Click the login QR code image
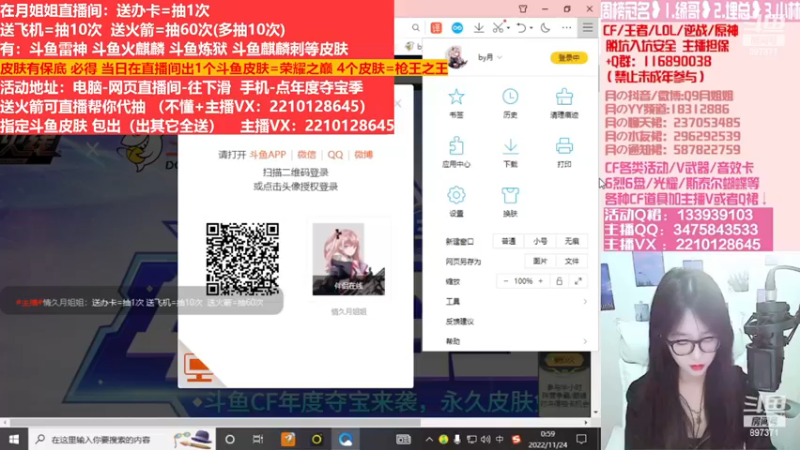Viewport: 800px width, 450px height. tap(242, 259)
